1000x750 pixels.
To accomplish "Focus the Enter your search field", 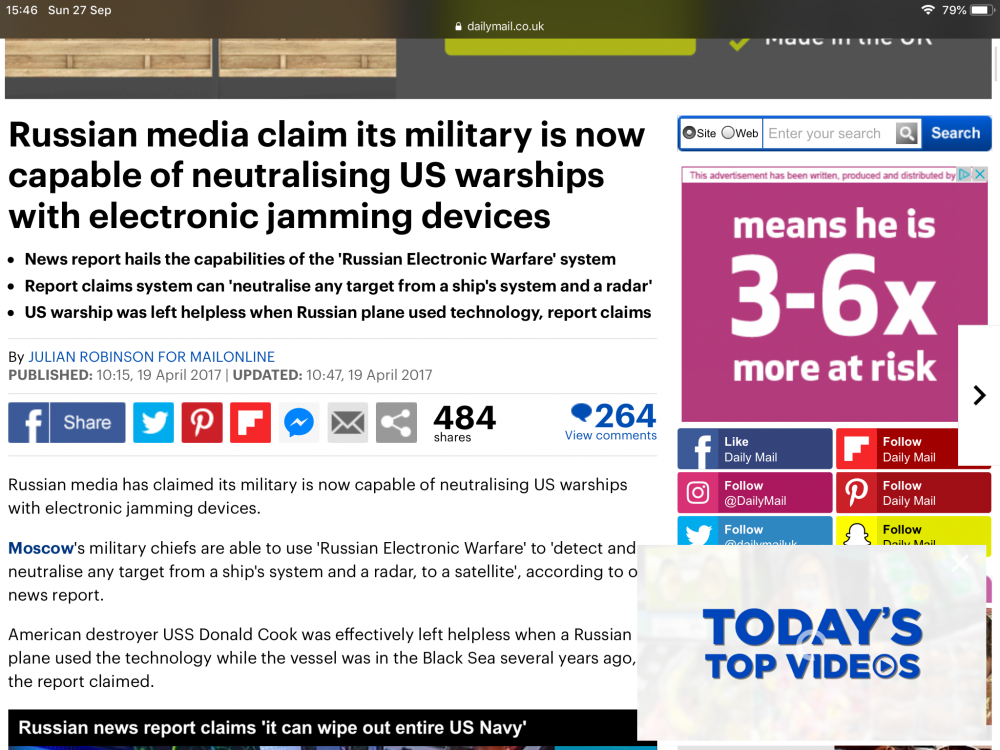I will [829, 133].
